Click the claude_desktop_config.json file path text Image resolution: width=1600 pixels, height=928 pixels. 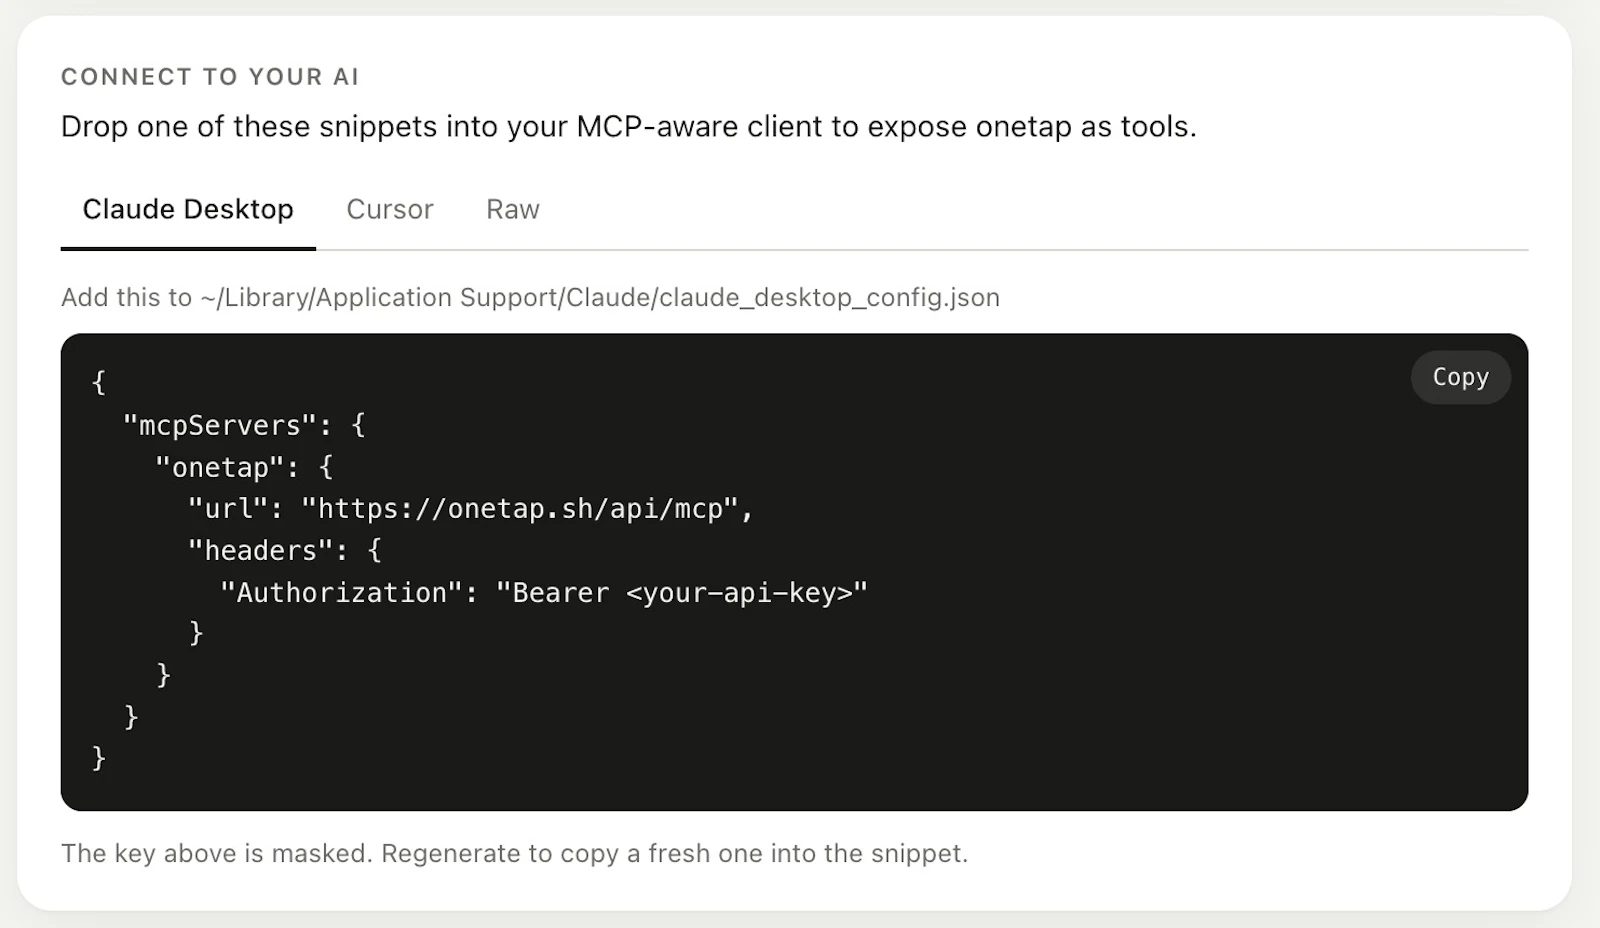pyautogui.click(x=600, y=298)
